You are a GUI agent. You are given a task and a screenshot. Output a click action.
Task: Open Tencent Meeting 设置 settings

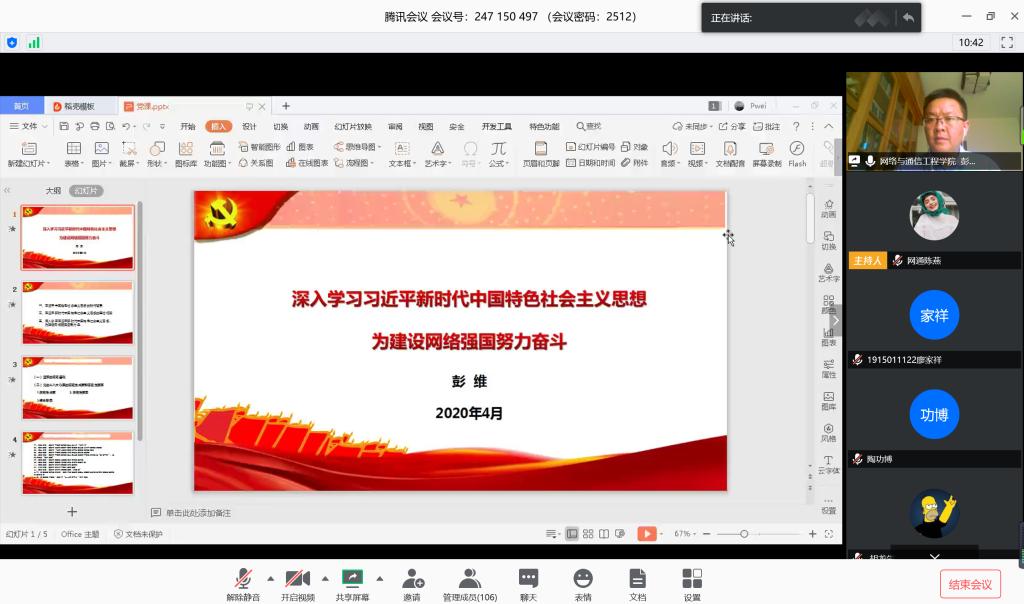692,584
